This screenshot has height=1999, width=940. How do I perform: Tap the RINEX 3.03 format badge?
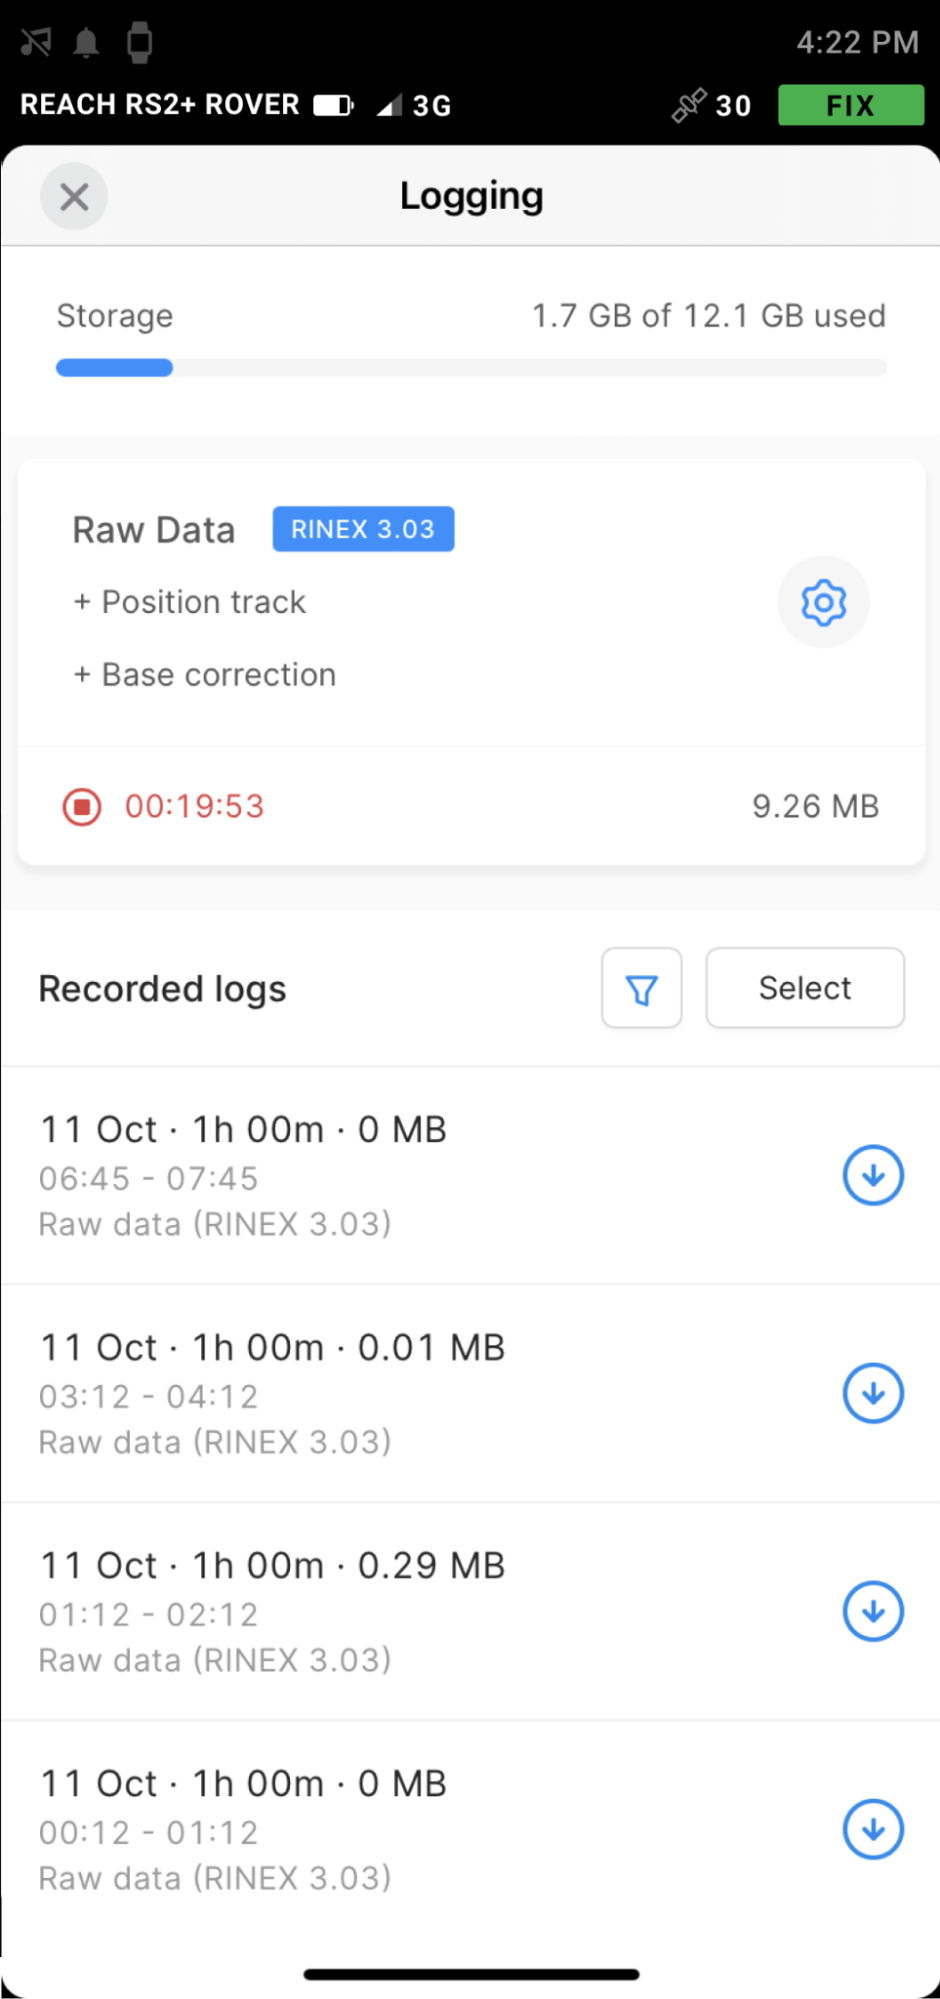coord(363,529)
